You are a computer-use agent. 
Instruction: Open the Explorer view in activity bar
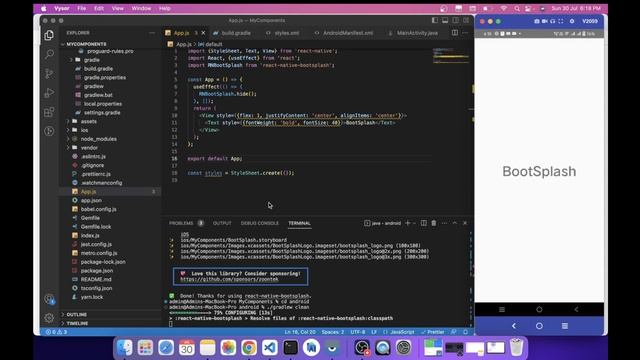pos(49,35)
